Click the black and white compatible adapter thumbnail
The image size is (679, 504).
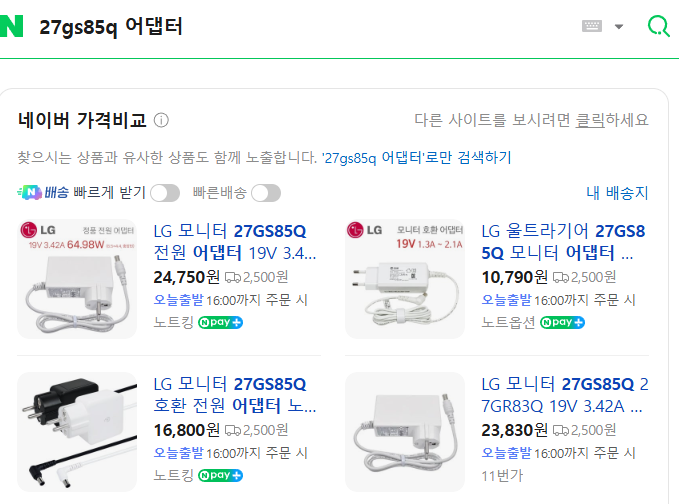coord(77,432)
